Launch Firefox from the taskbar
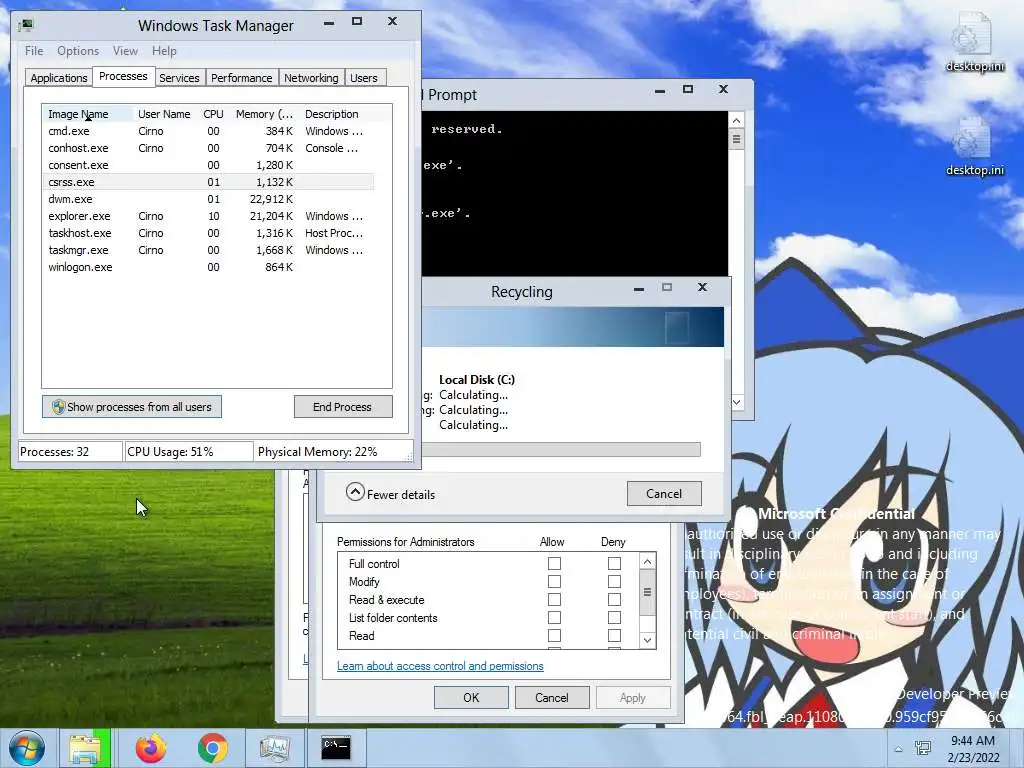1024x768 pixels. point(151,748)
